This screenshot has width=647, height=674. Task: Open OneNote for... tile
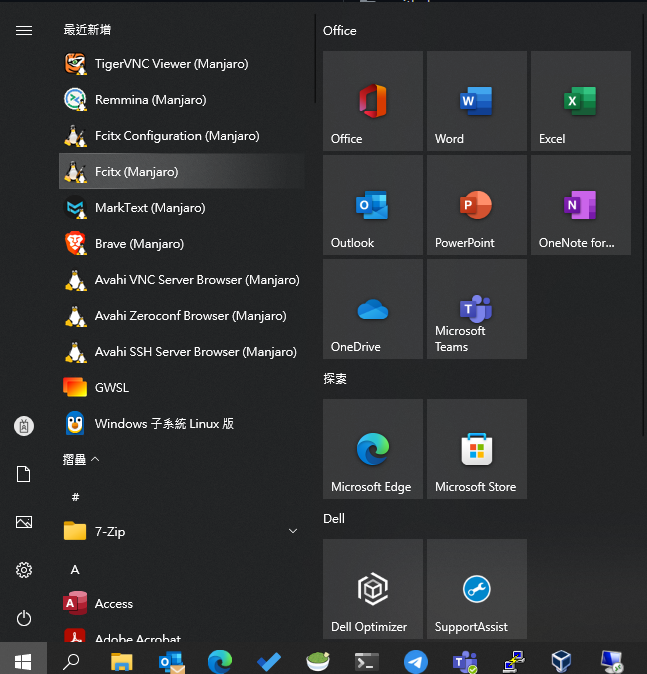coord(581,205)
